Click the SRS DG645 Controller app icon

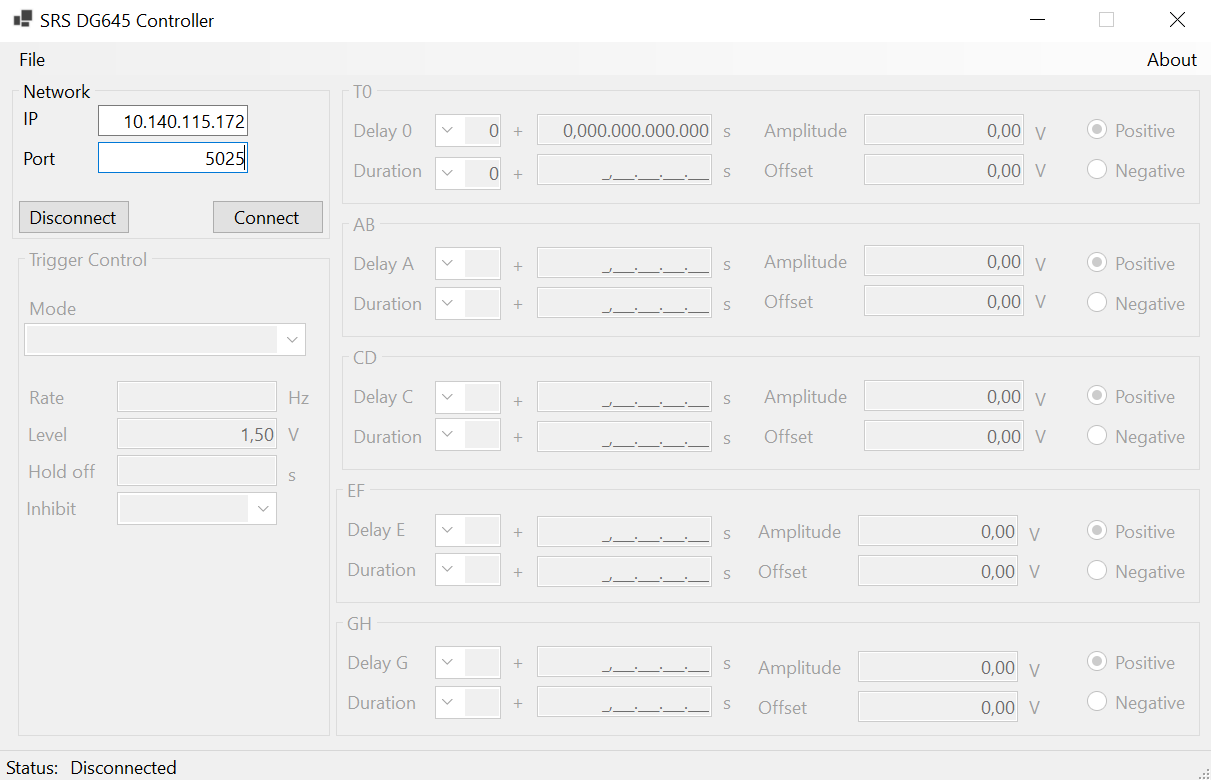pyautogui.click(x=22, y=19)
